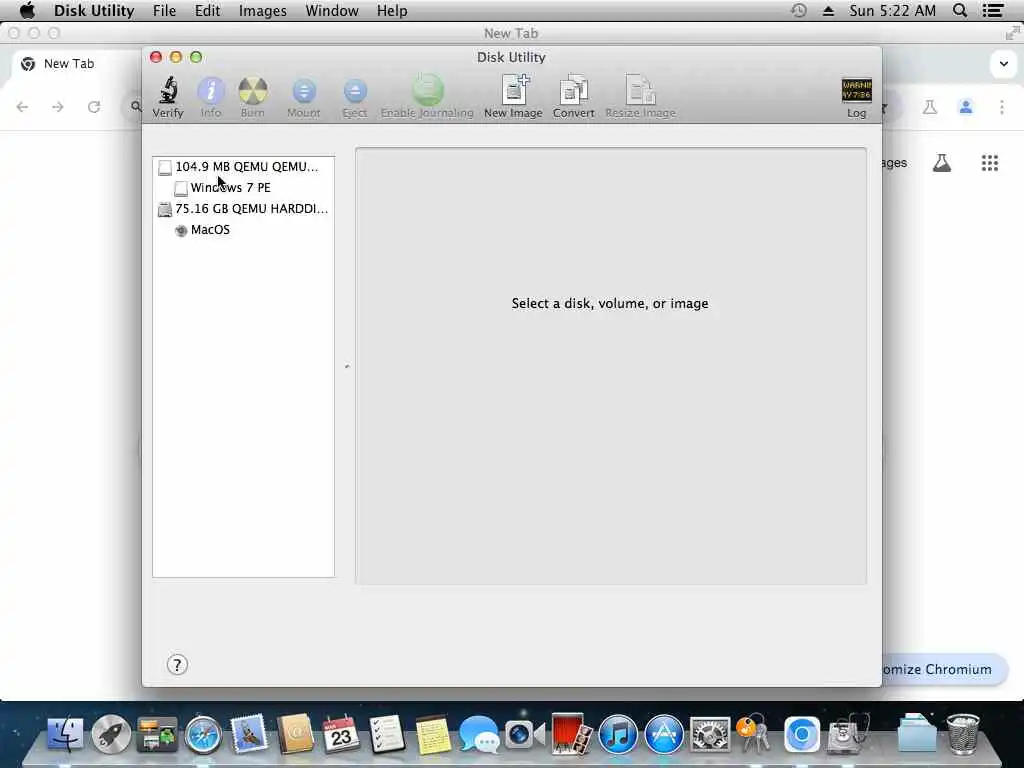Open the folder stack in the Dock
The height and width of the screenshot is (768, 1024).
(x=917, y=733)
